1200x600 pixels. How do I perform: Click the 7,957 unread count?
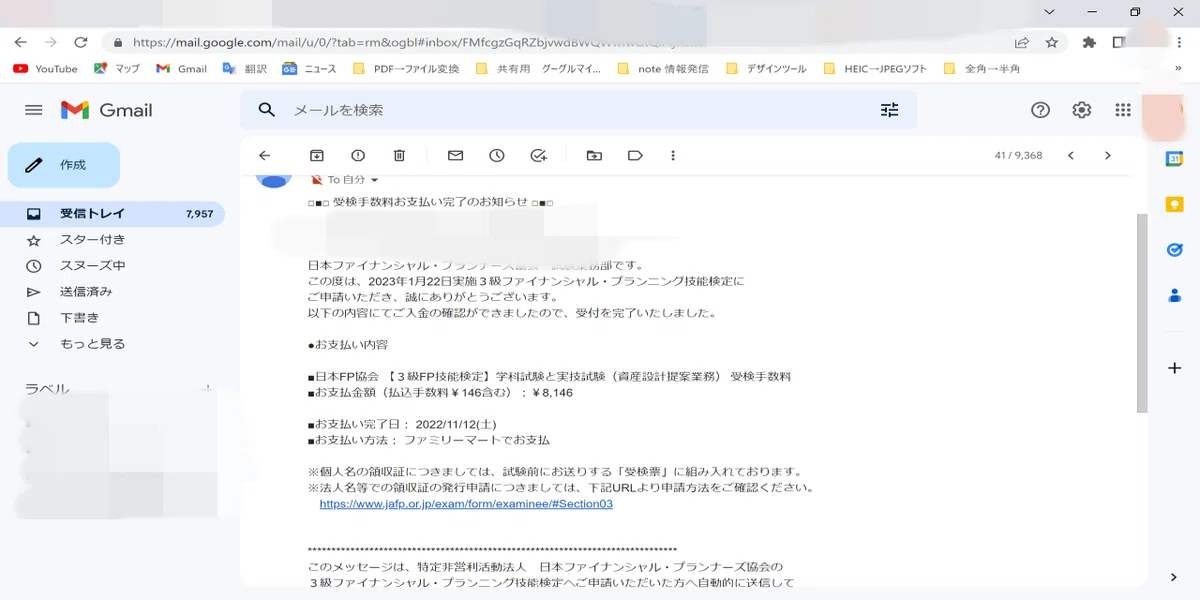pyautogui.click(x=199, y=214)
